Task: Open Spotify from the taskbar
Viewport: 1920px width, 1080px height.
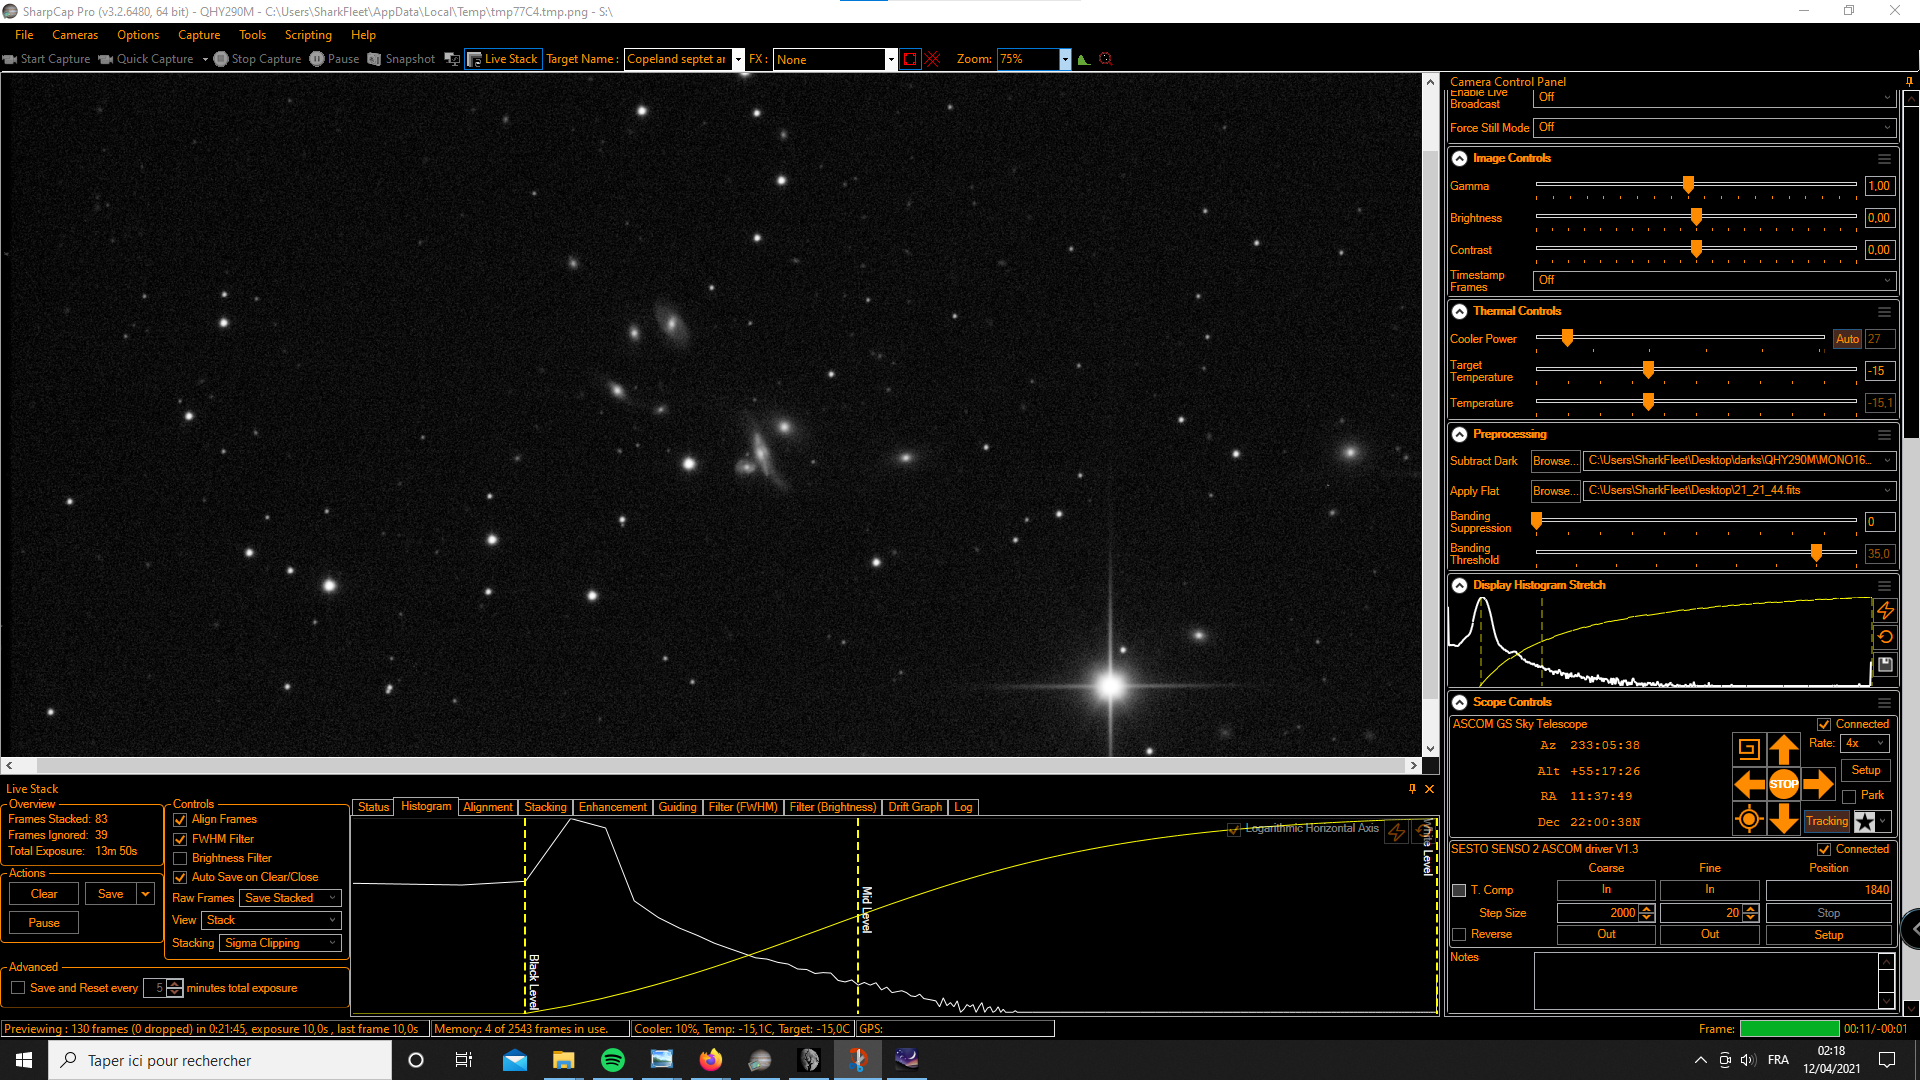Action: click(x=612, y=1060)
